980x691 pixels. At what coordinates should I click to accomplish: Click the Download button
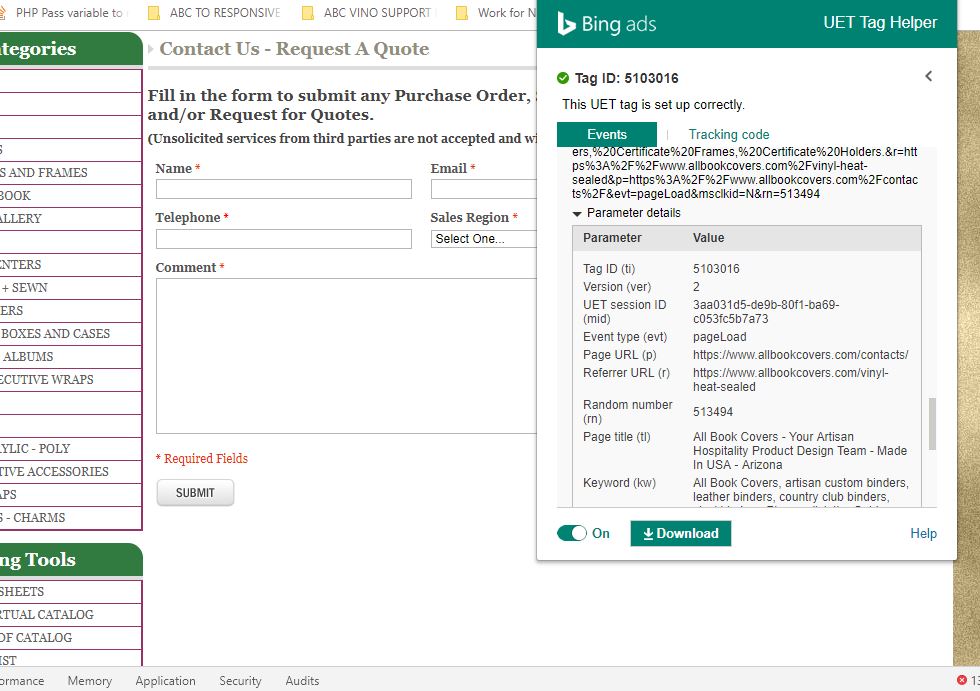click(681, 533)
